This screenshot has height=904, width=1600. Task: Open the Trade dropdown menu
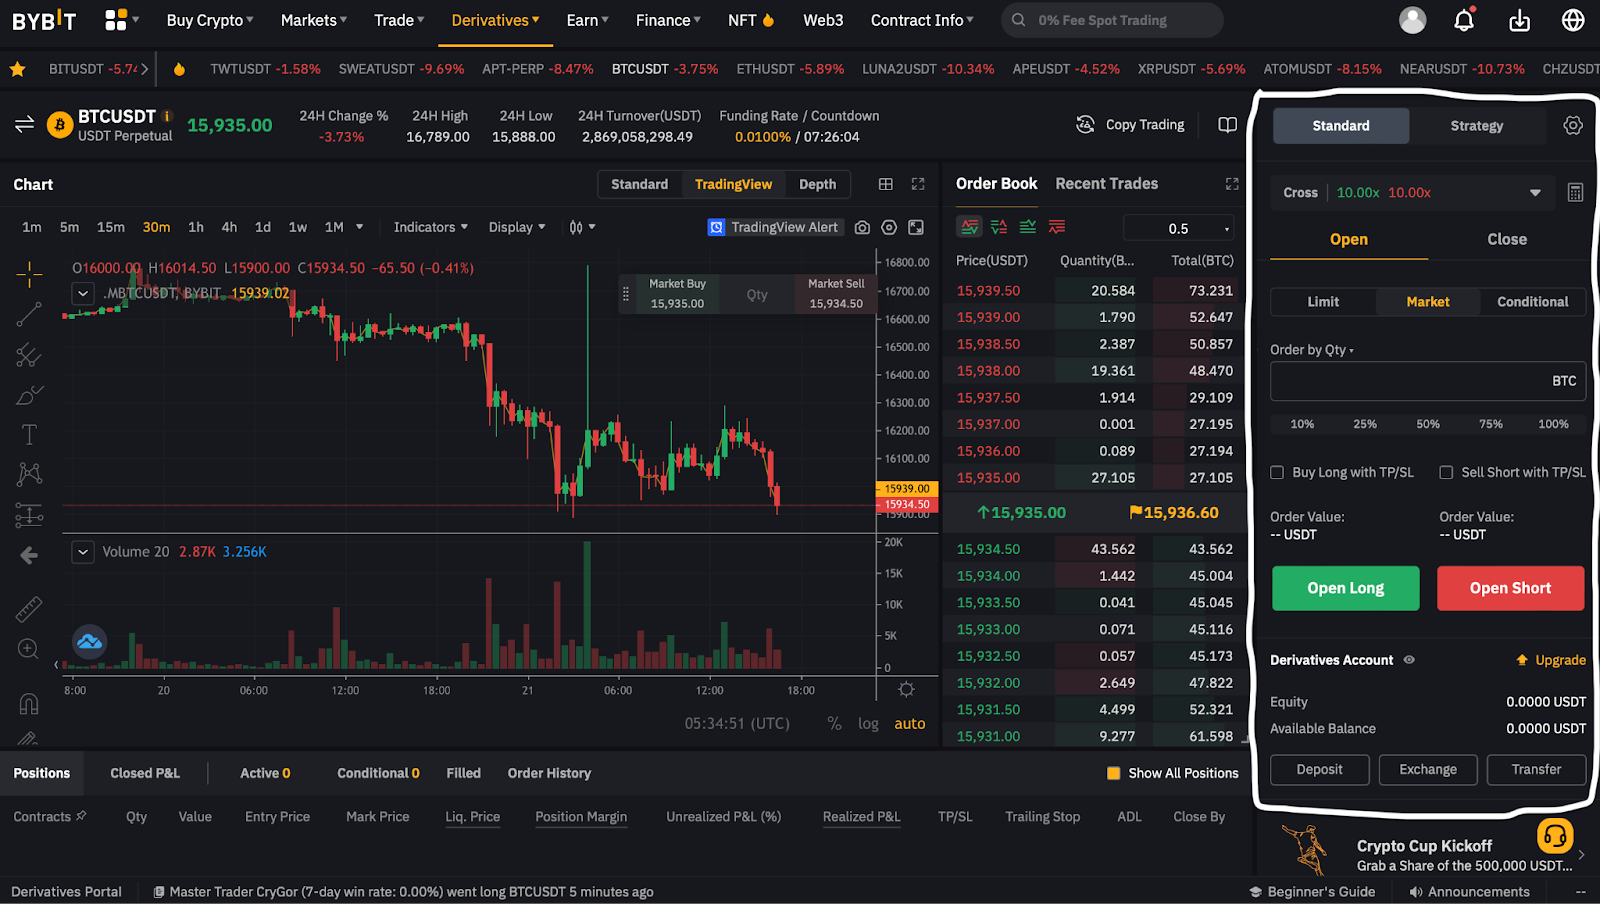[x=399, y=20]
